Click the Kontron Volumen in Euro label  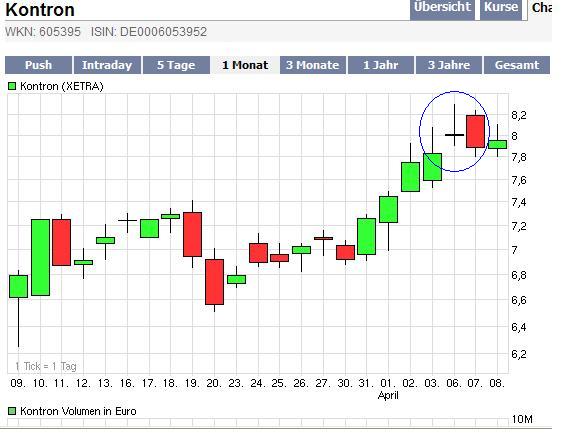(78, 411)
